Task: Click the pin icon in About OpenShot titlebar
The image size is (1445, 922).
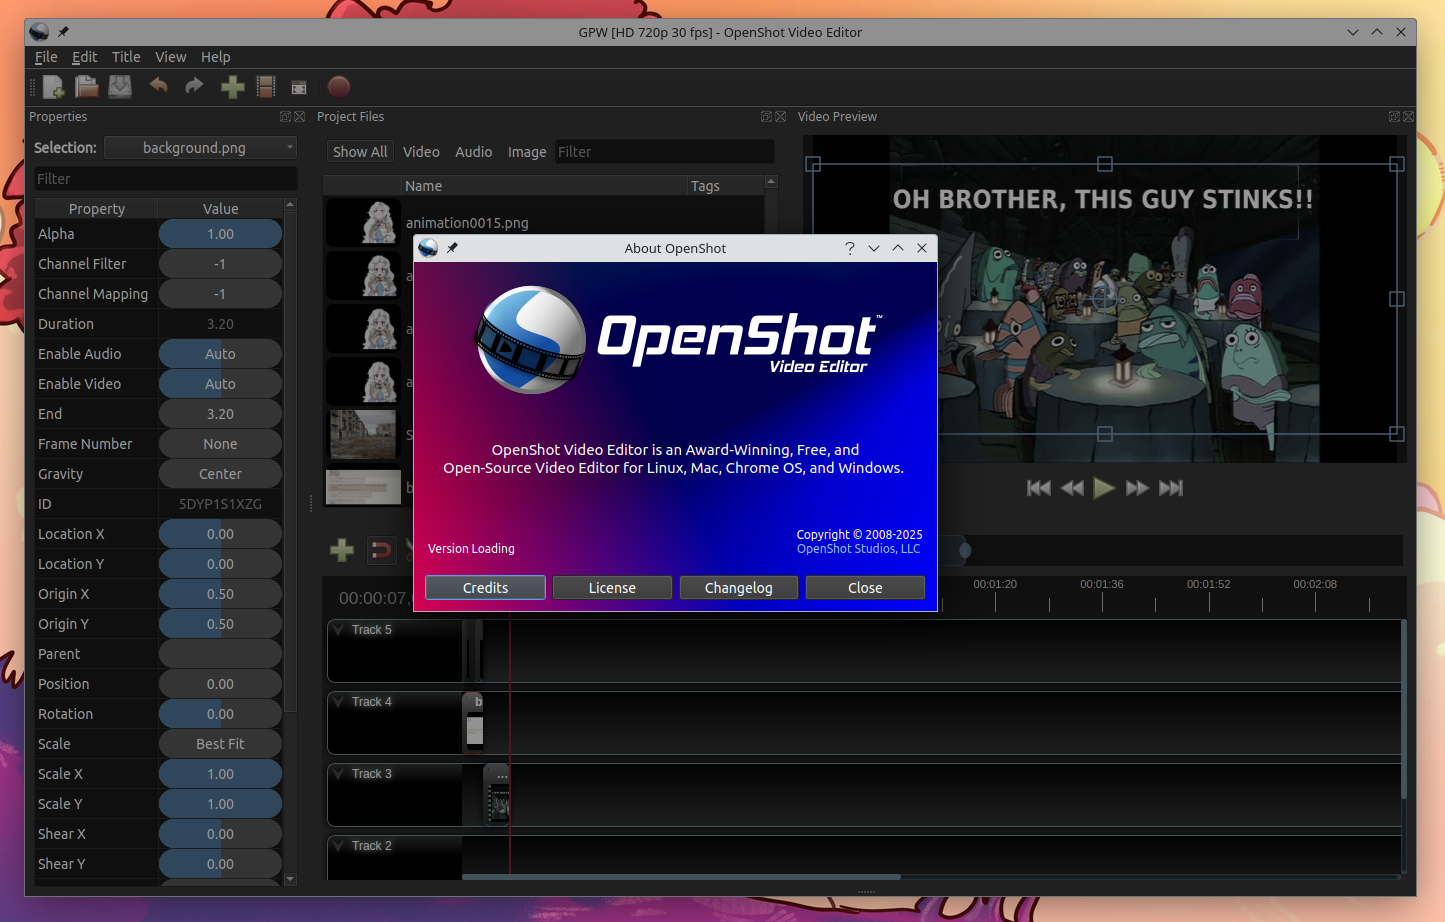Action: tap(452, 248)
